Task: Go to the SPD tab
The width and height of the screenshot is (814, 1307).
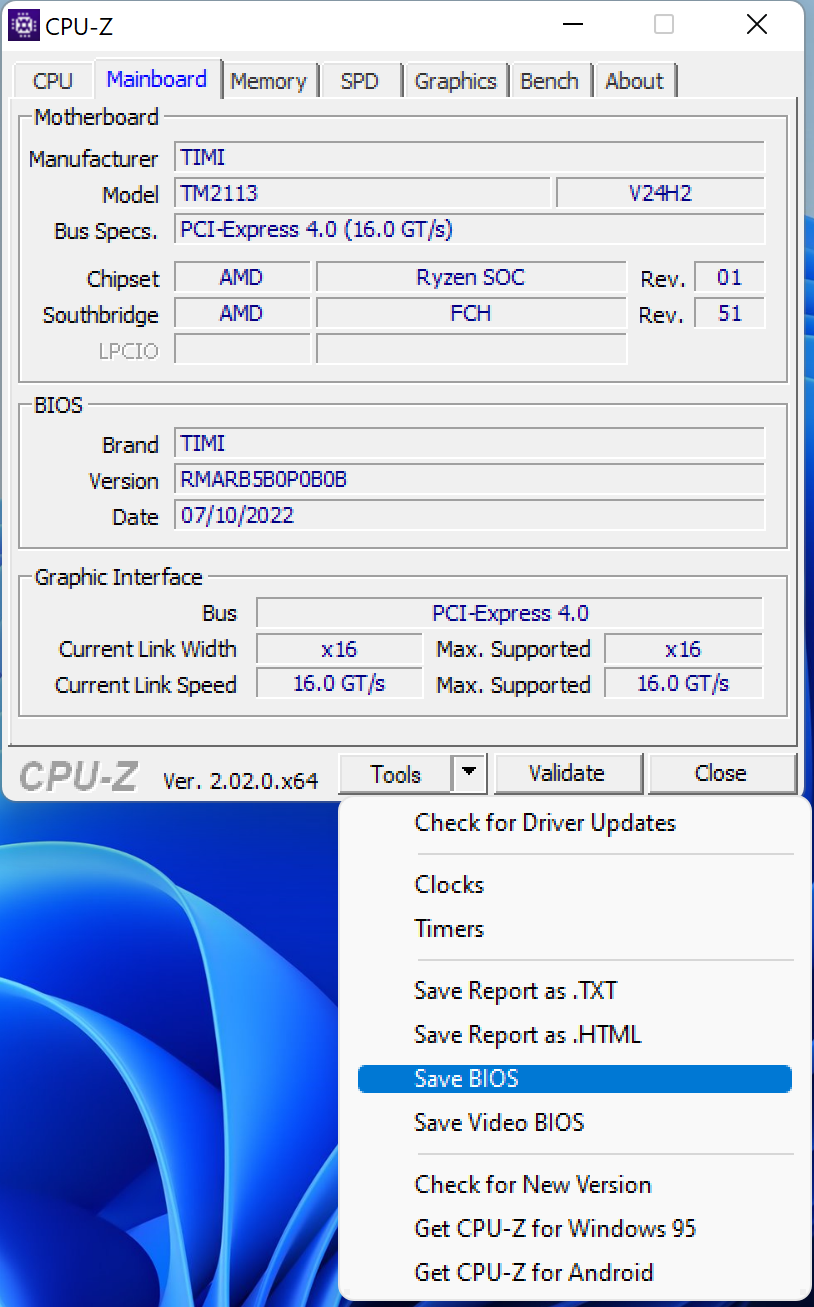Action: (360, 81)
